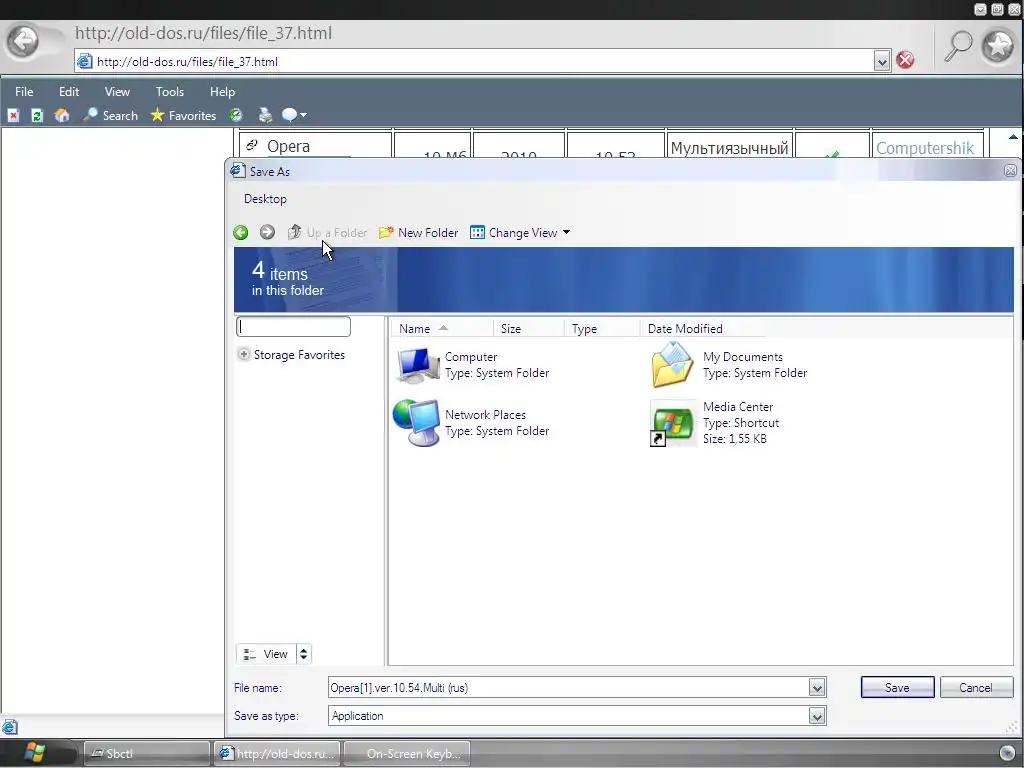Switch to old-dos.ru browser taskbar item

pos(277,754)
